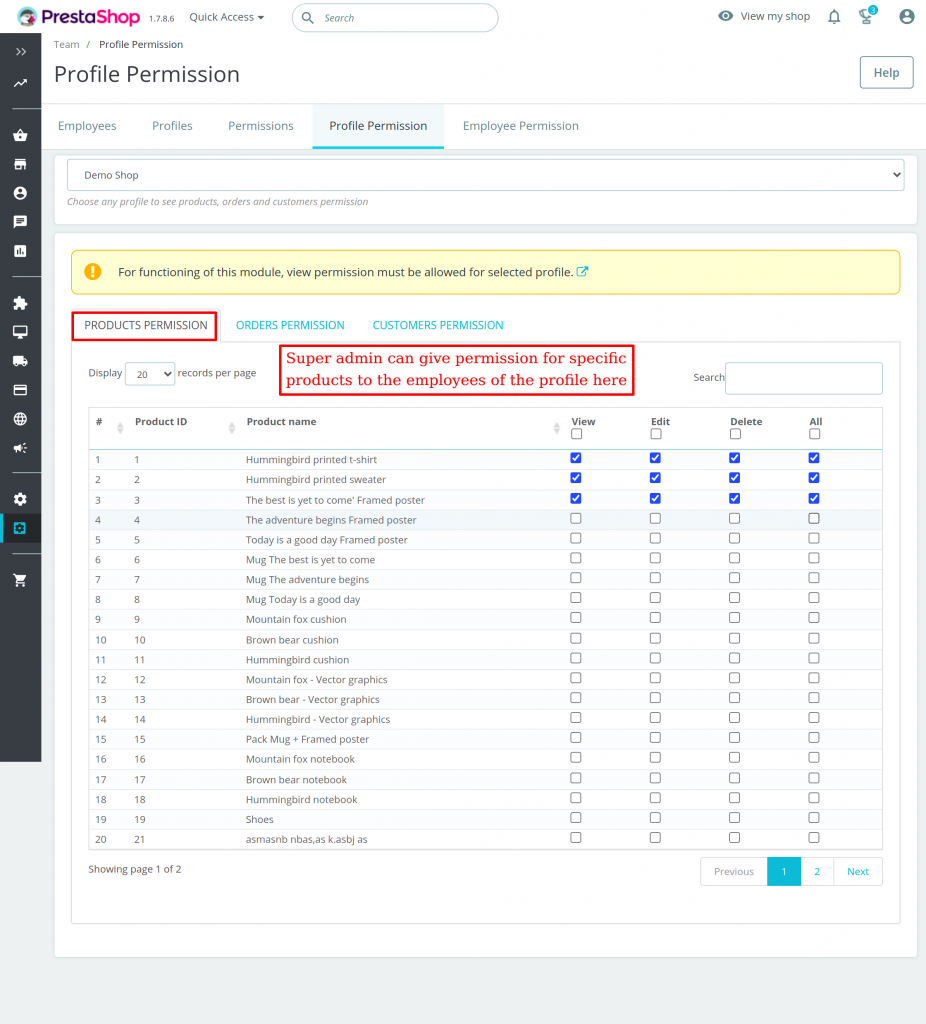Open the Stats bar-chart icon in the sidebar
926x1024 pixels.
tap(20, 250)
